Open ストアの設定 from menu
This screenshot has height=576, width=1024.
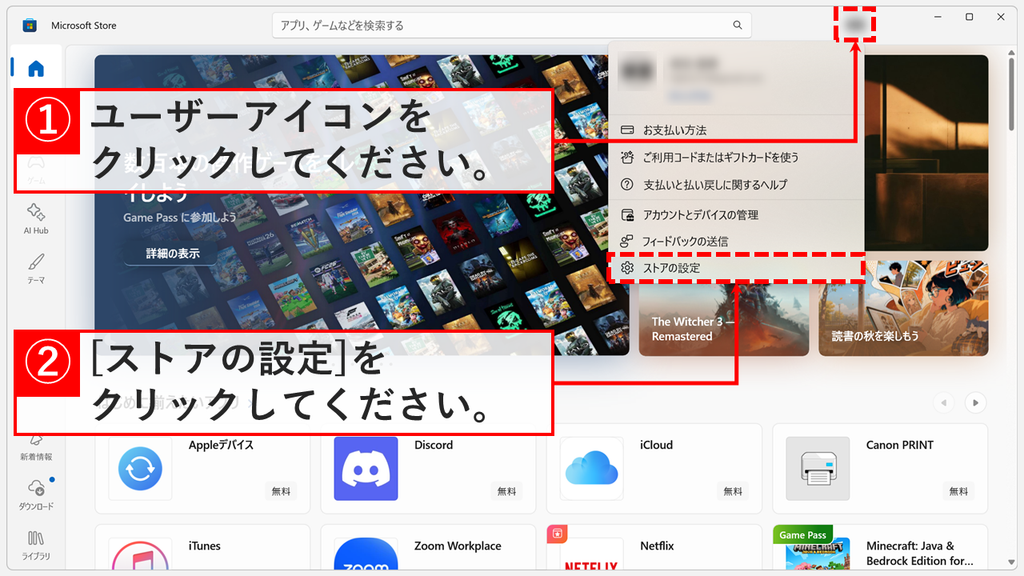click(736, 268)
